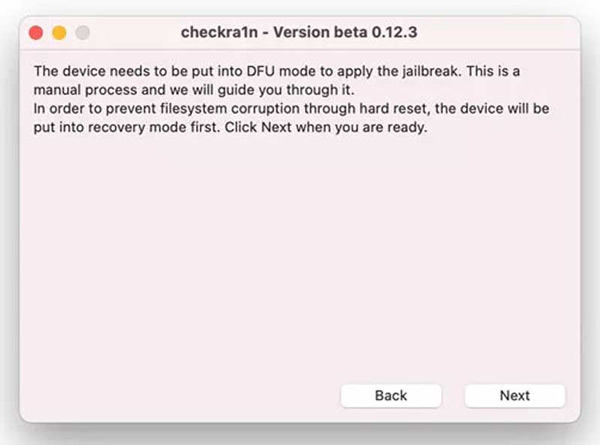
Task: Click the empty space left of Back button
Action: pyautogui.click(x=180, y=395)
